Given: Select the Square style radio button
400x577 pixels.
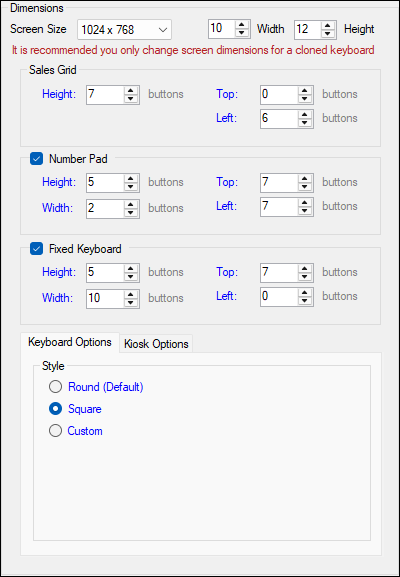Looking at the screenshot, I should (x=55, y=409).
